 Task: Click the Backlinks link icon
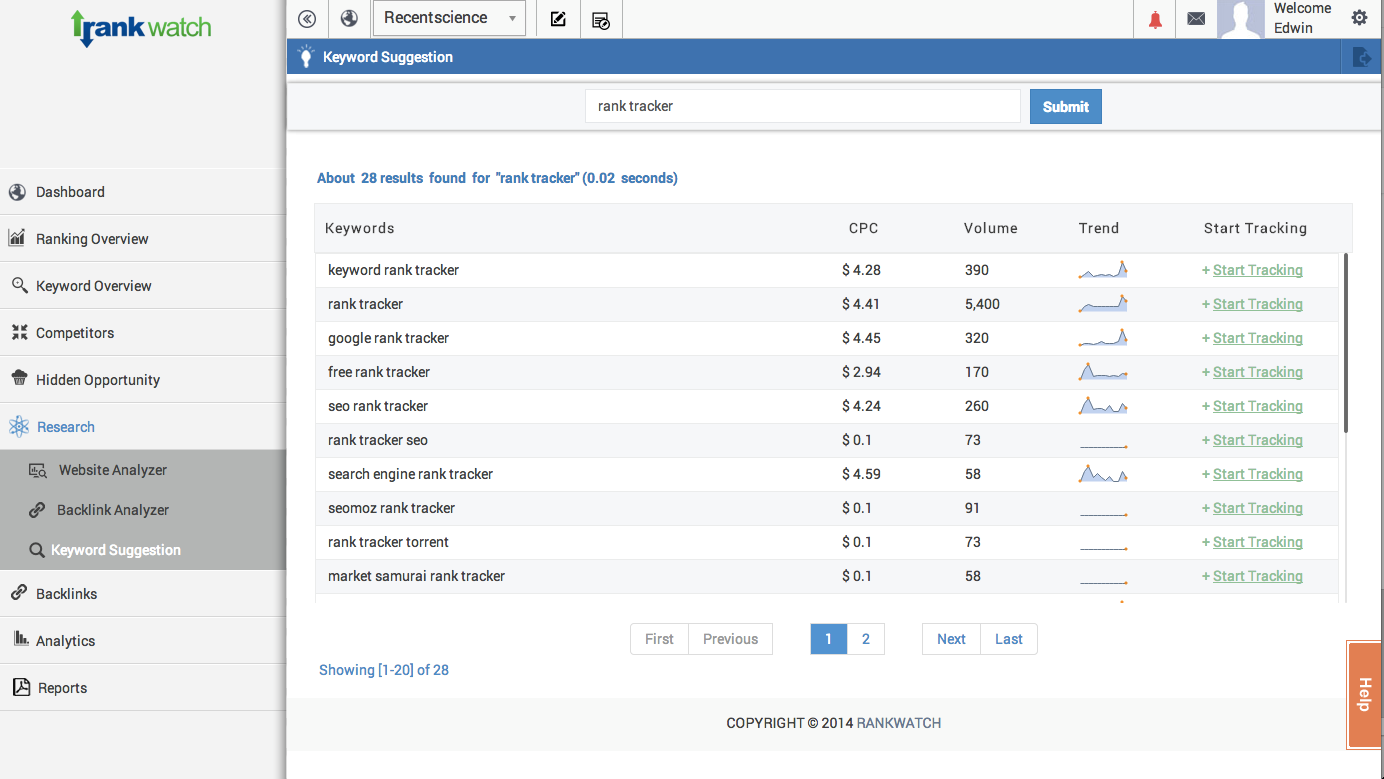18,593
